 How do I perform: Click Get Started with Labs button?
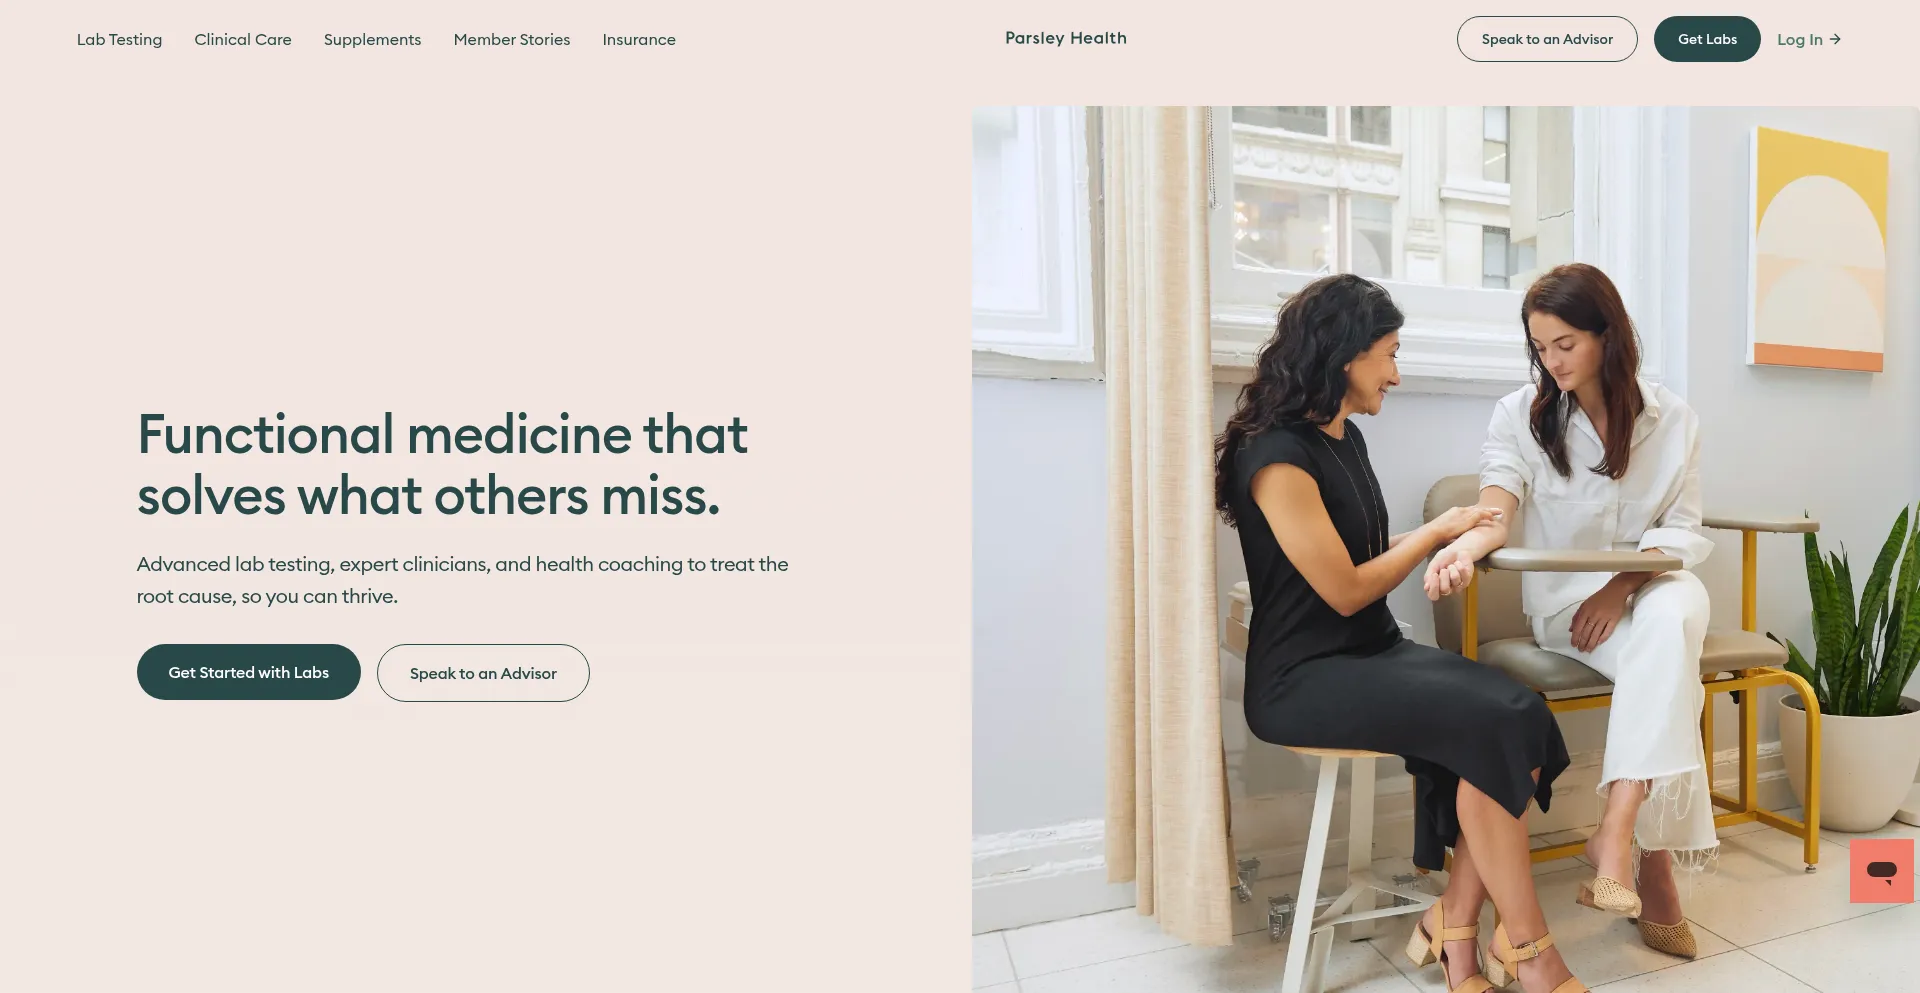[249, 672]
